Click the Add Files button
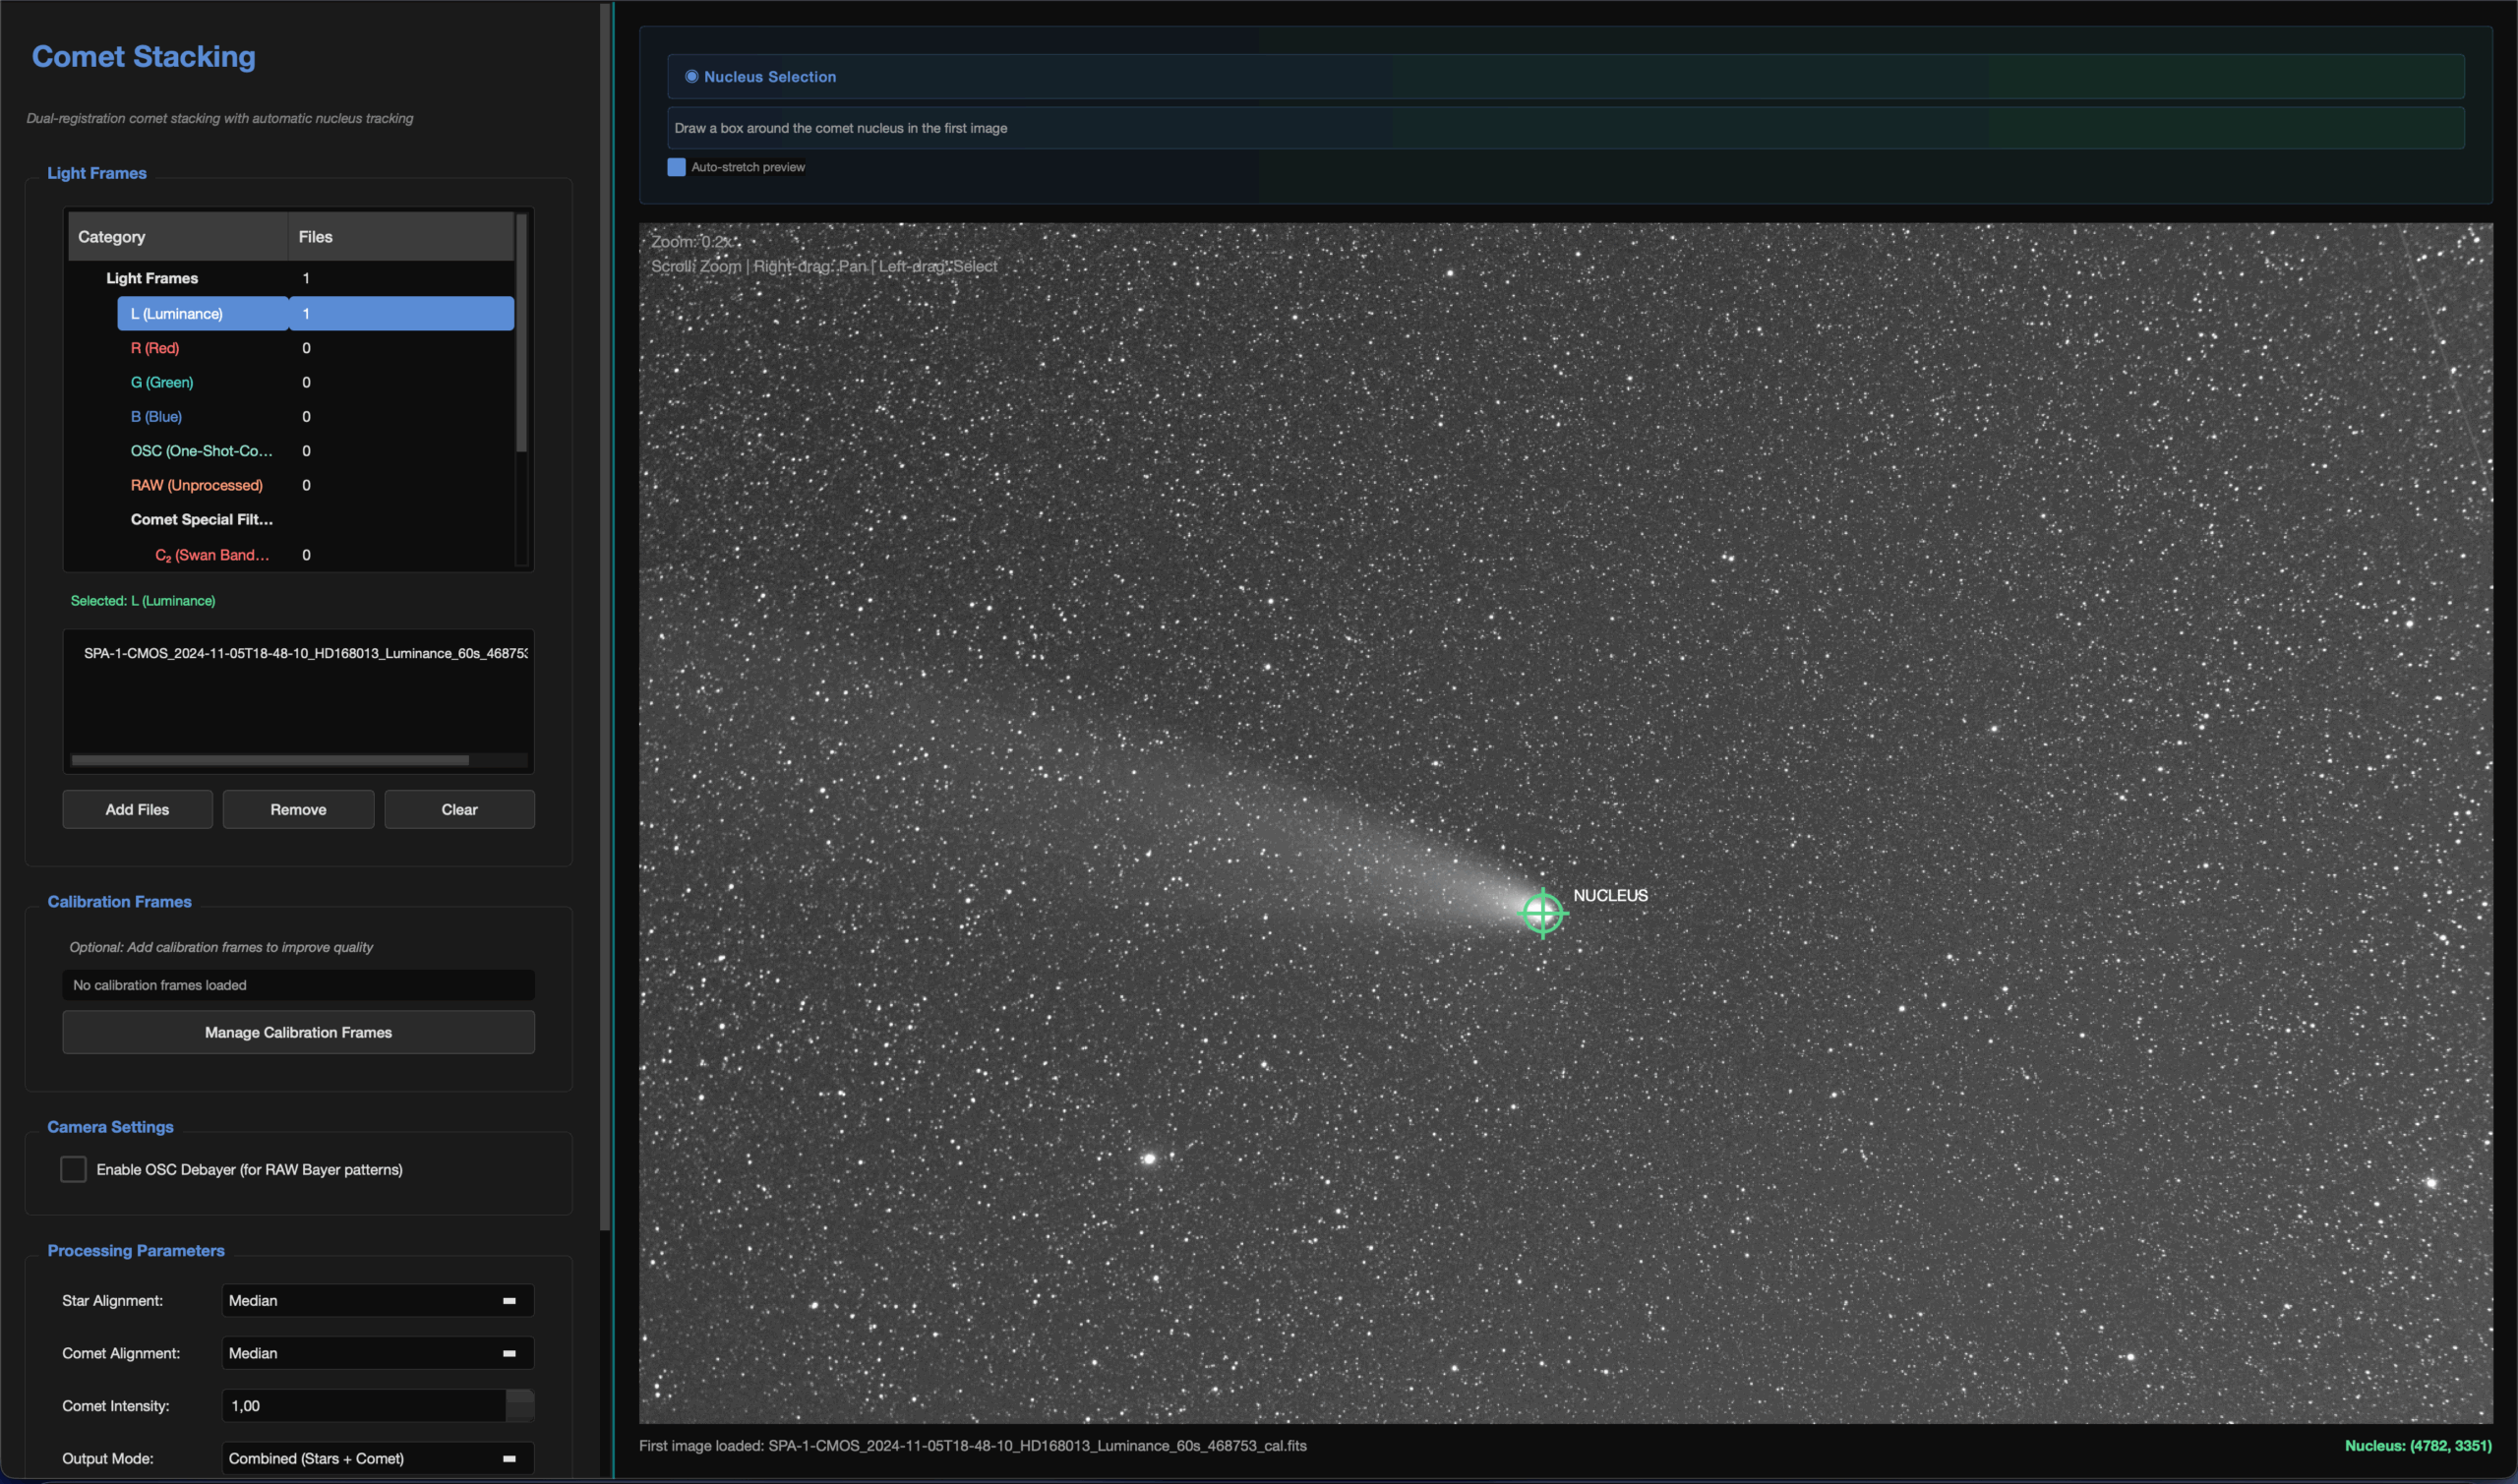This screenshot has width=2518, height=1484. (137, 809)
